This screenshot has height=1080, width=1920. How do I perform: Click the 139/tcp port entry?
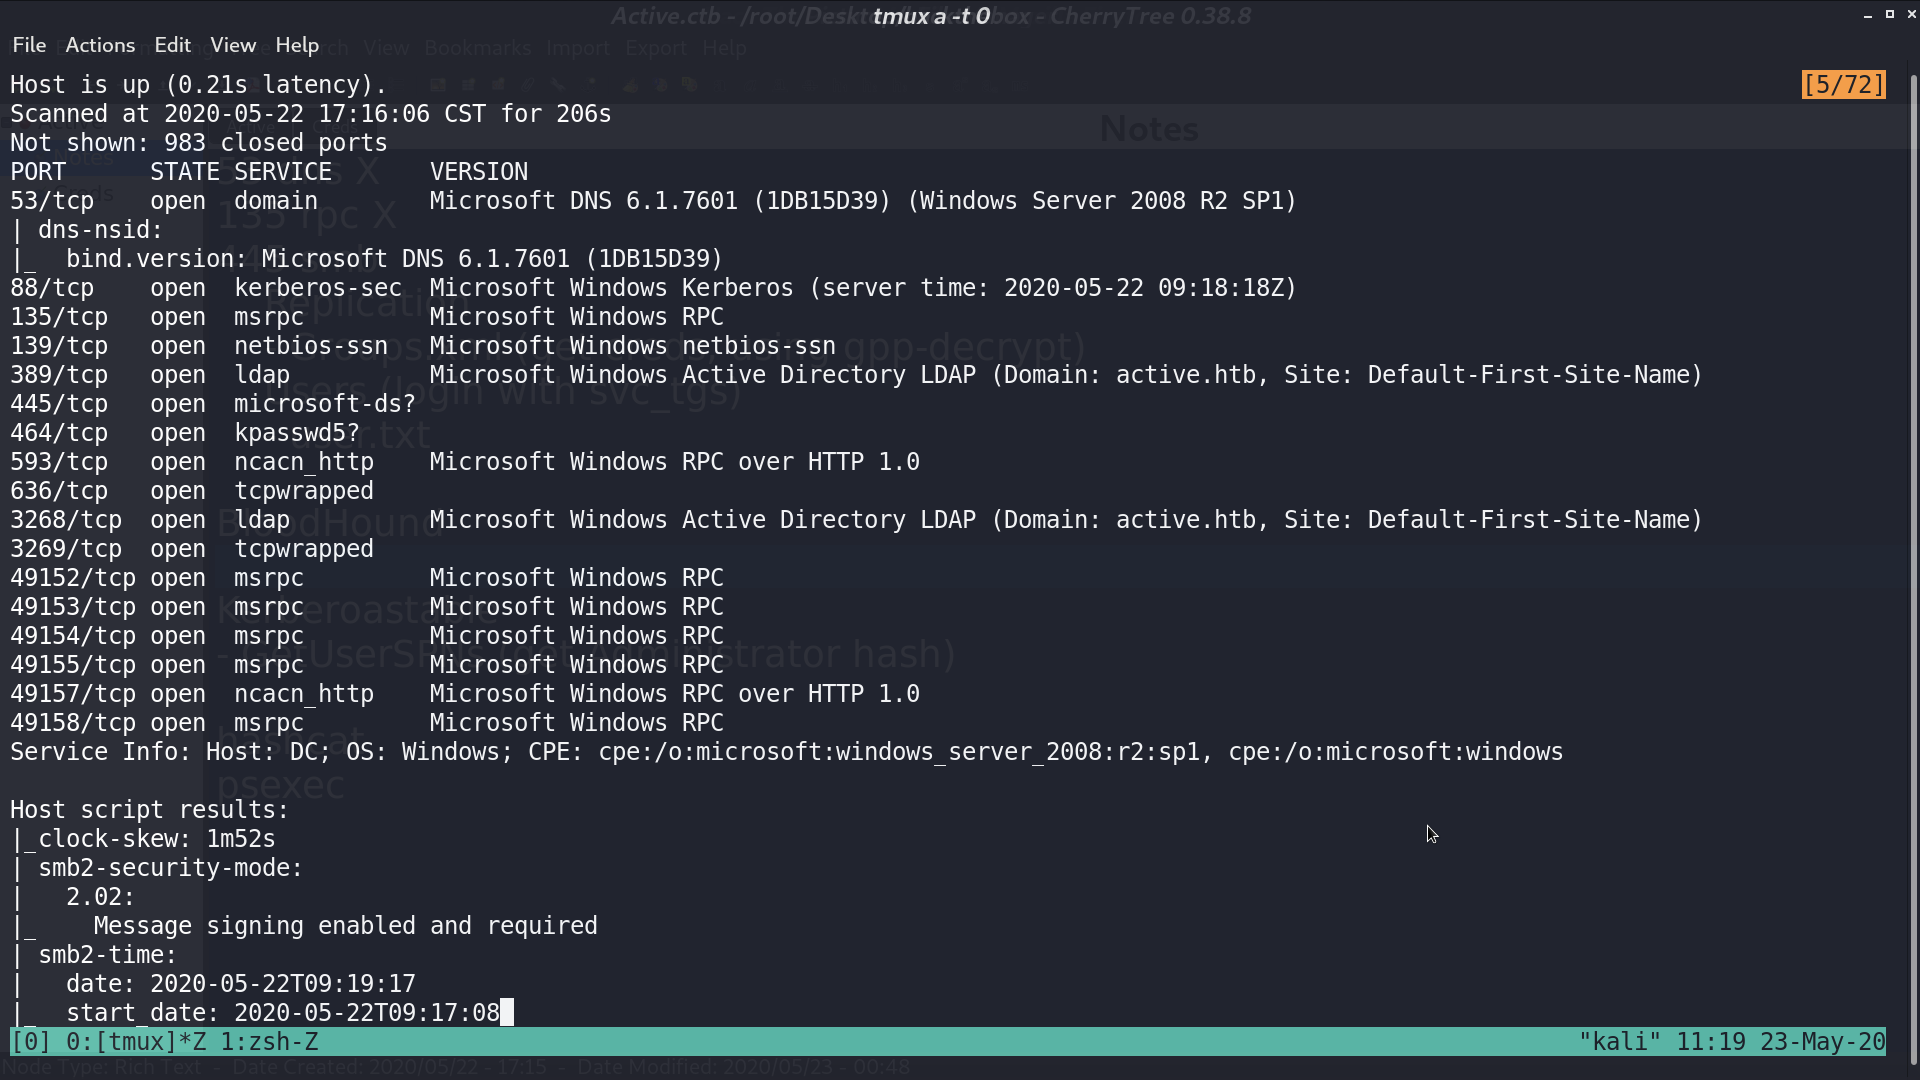coord(59,346)
